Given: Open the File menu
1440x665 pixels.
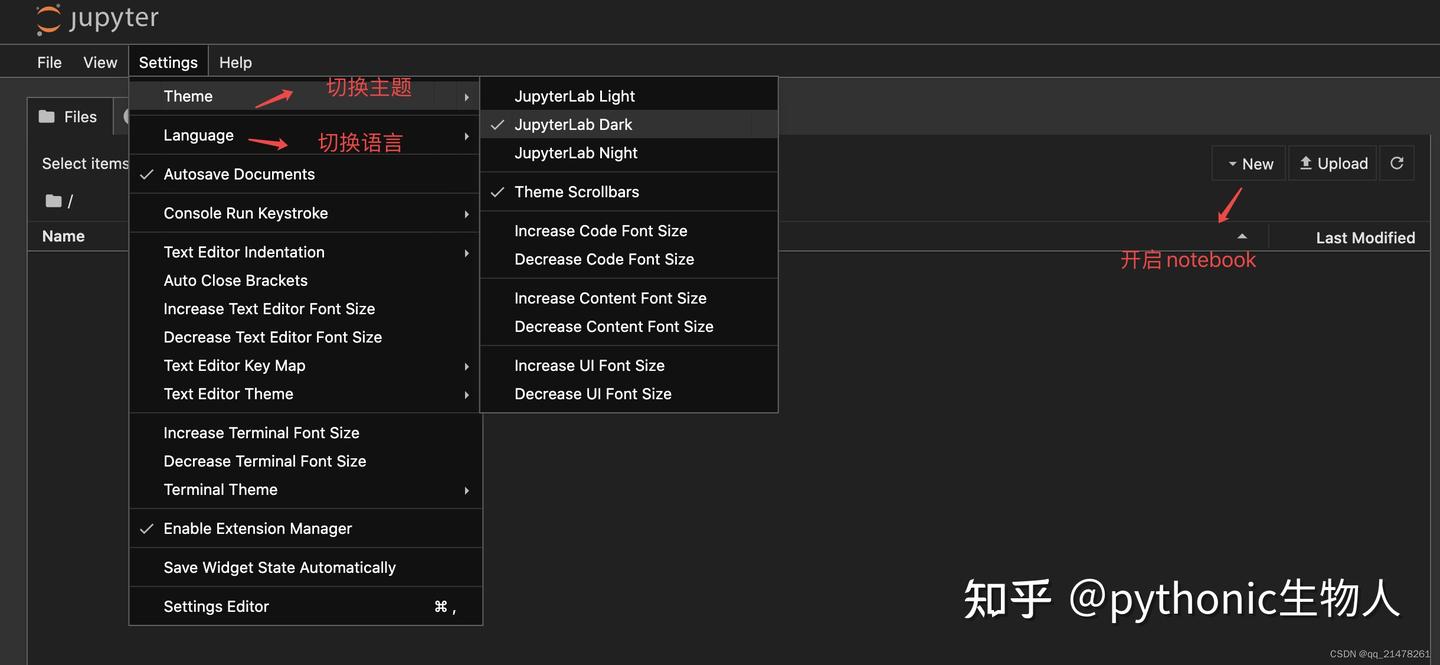Looking at the screenshot, I should click(x=48, y=61).
